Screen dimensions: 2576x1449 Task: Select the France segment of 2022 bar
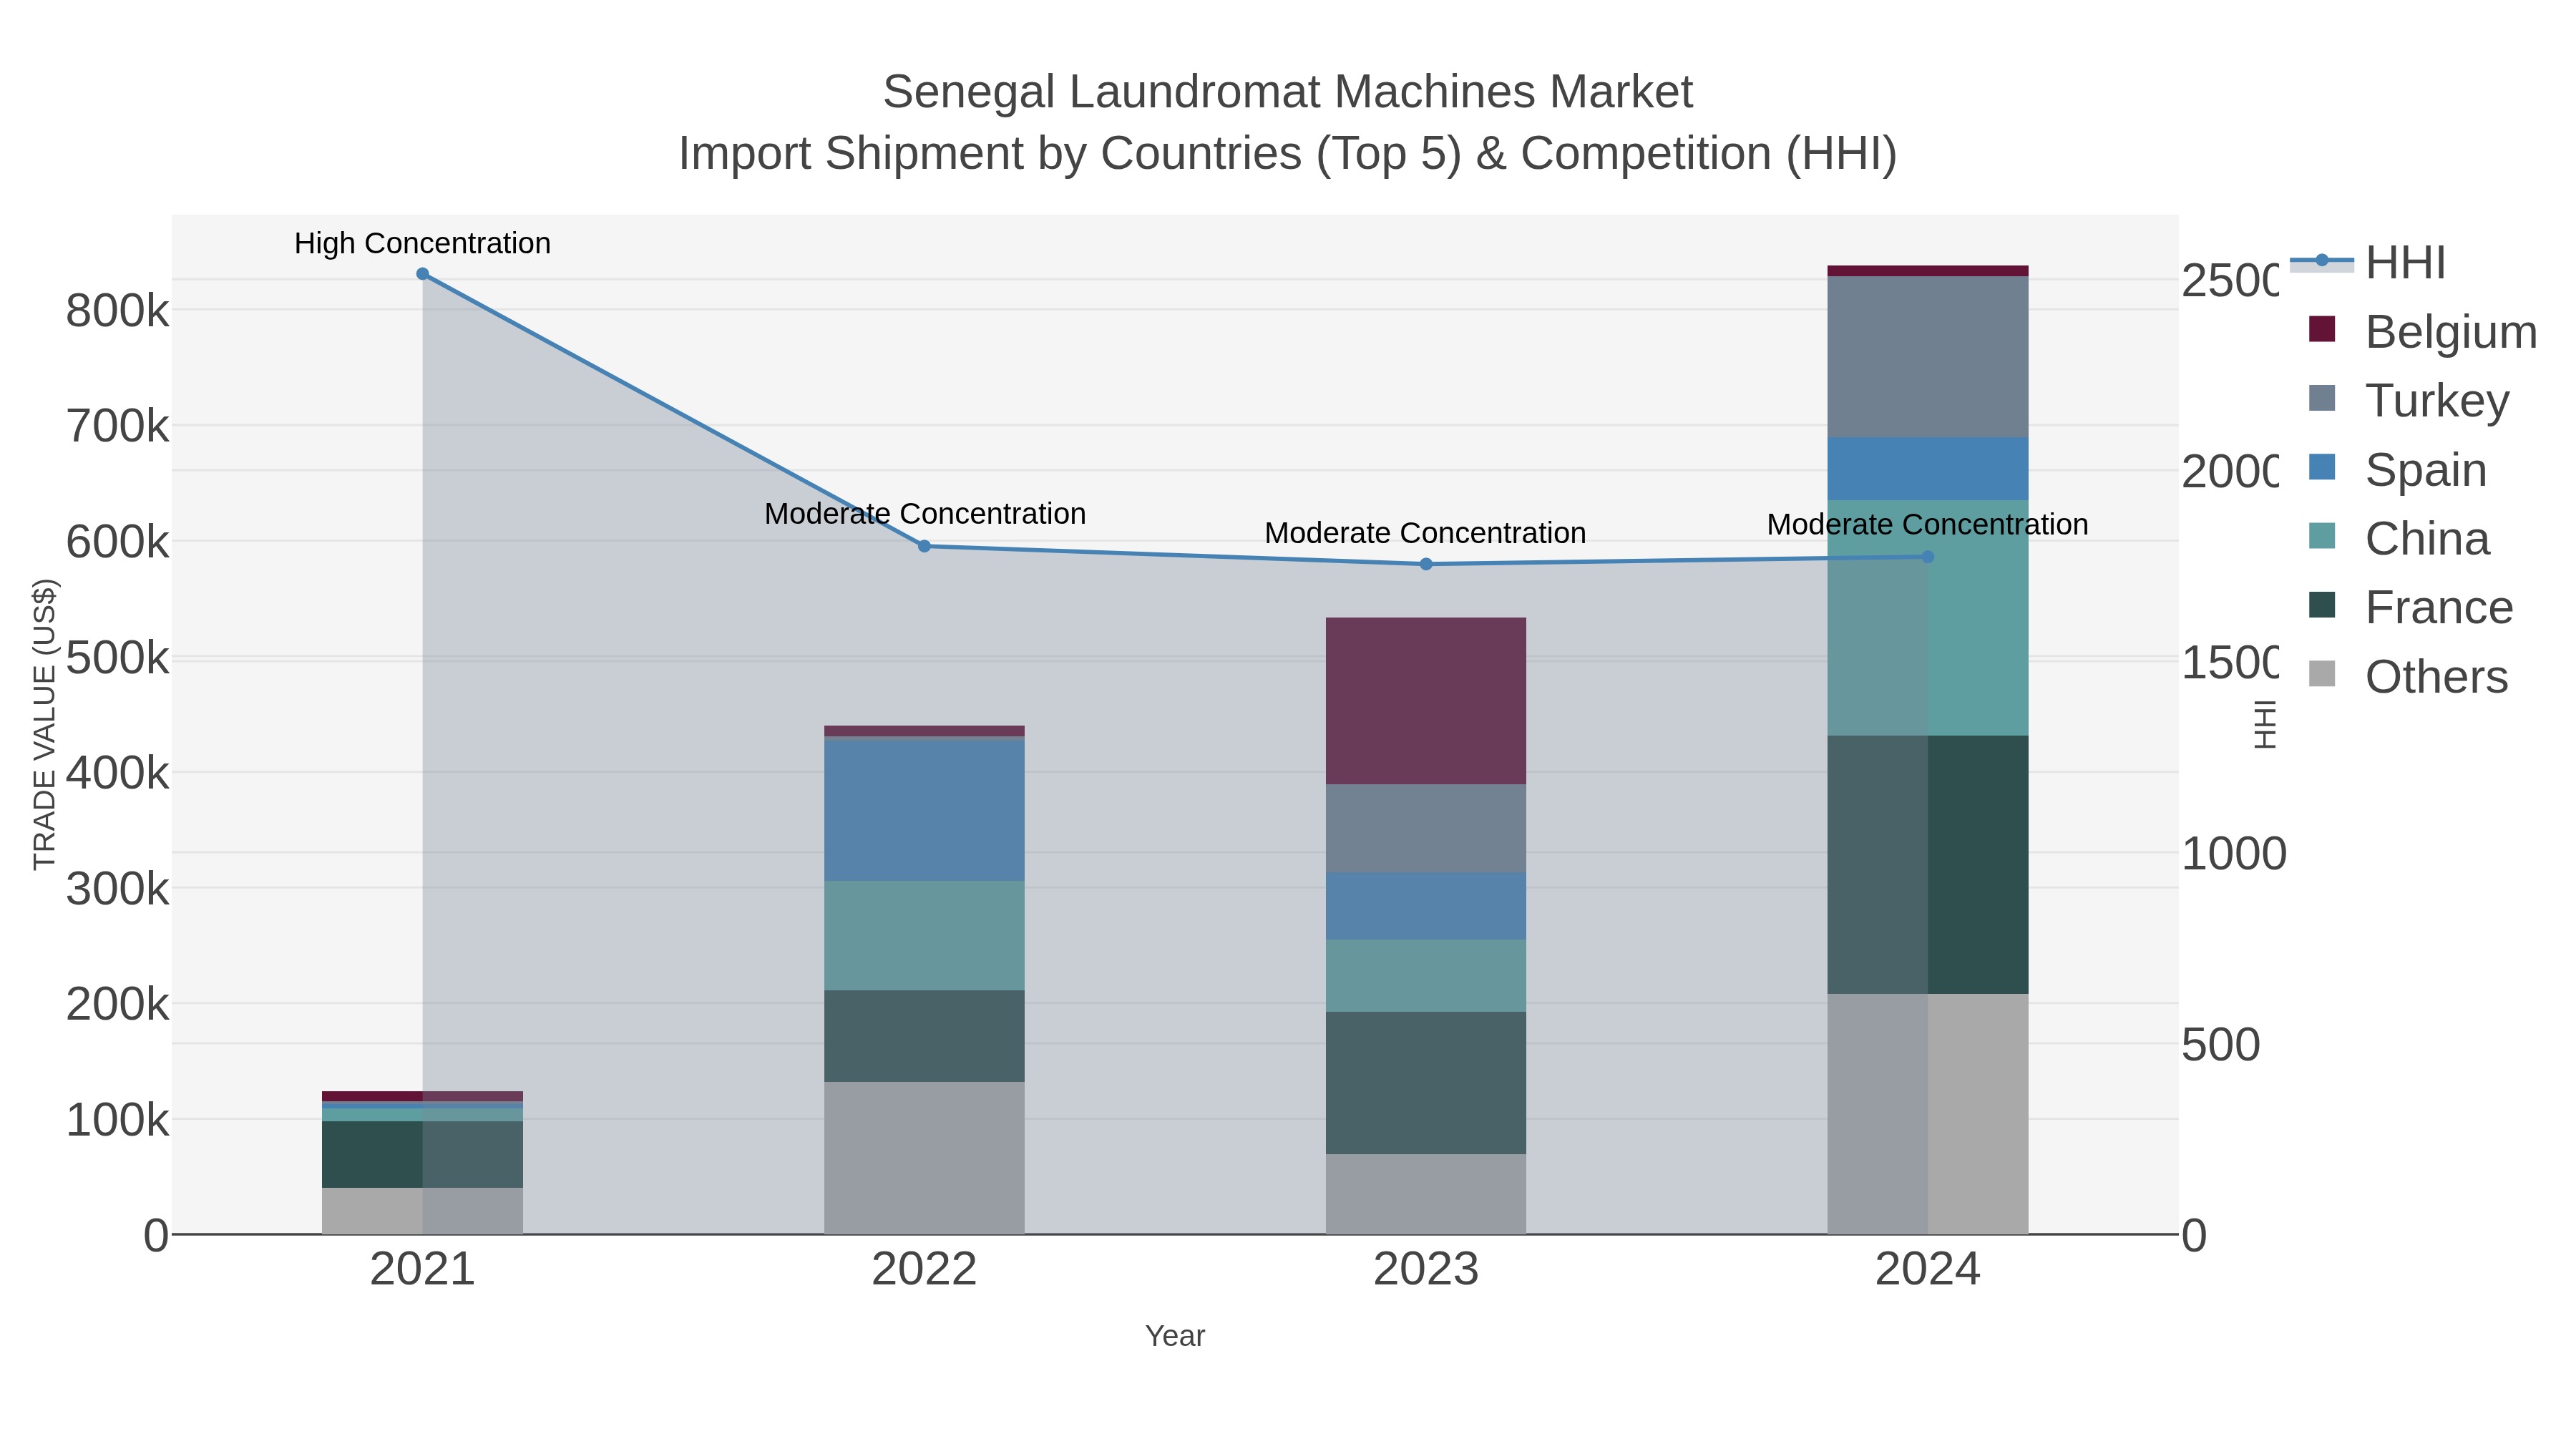(924, 1036)
